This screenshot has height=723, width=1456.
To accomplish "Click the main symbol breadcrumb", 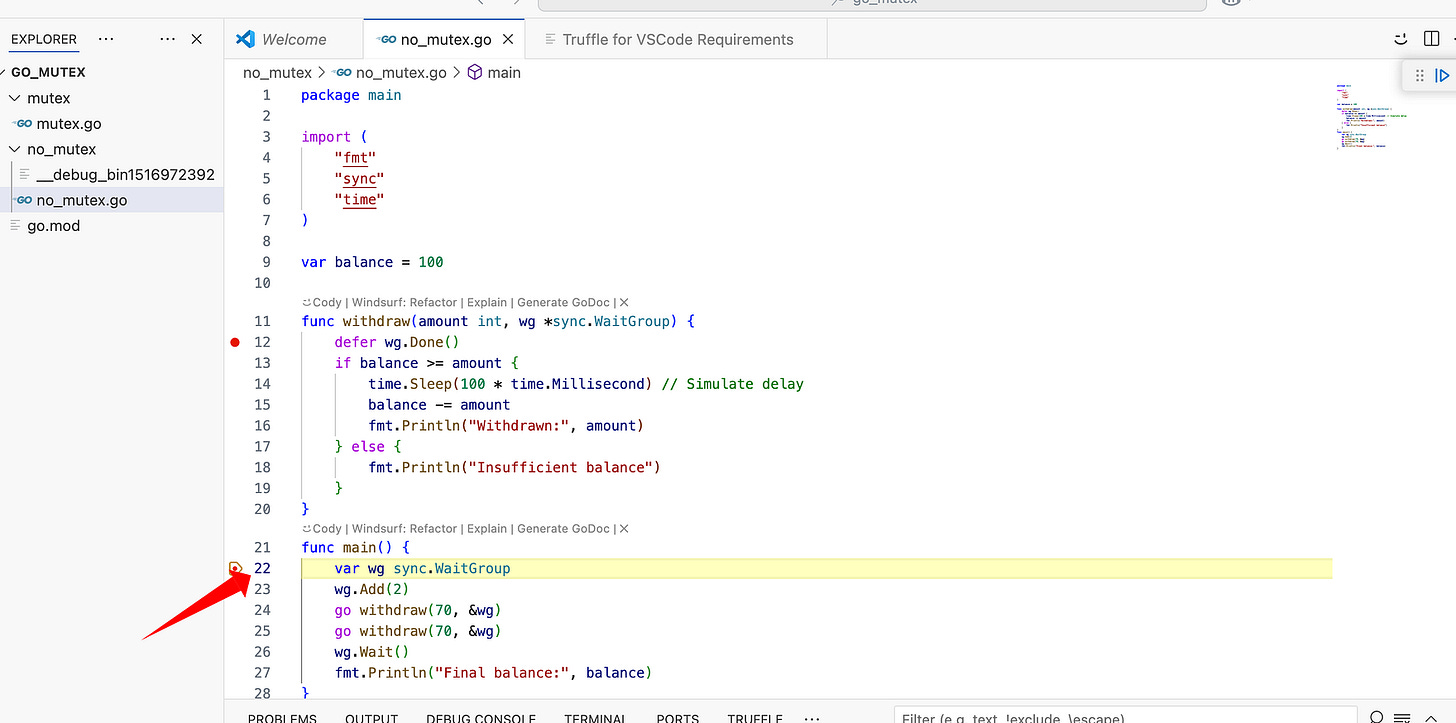I will [504, 72].
